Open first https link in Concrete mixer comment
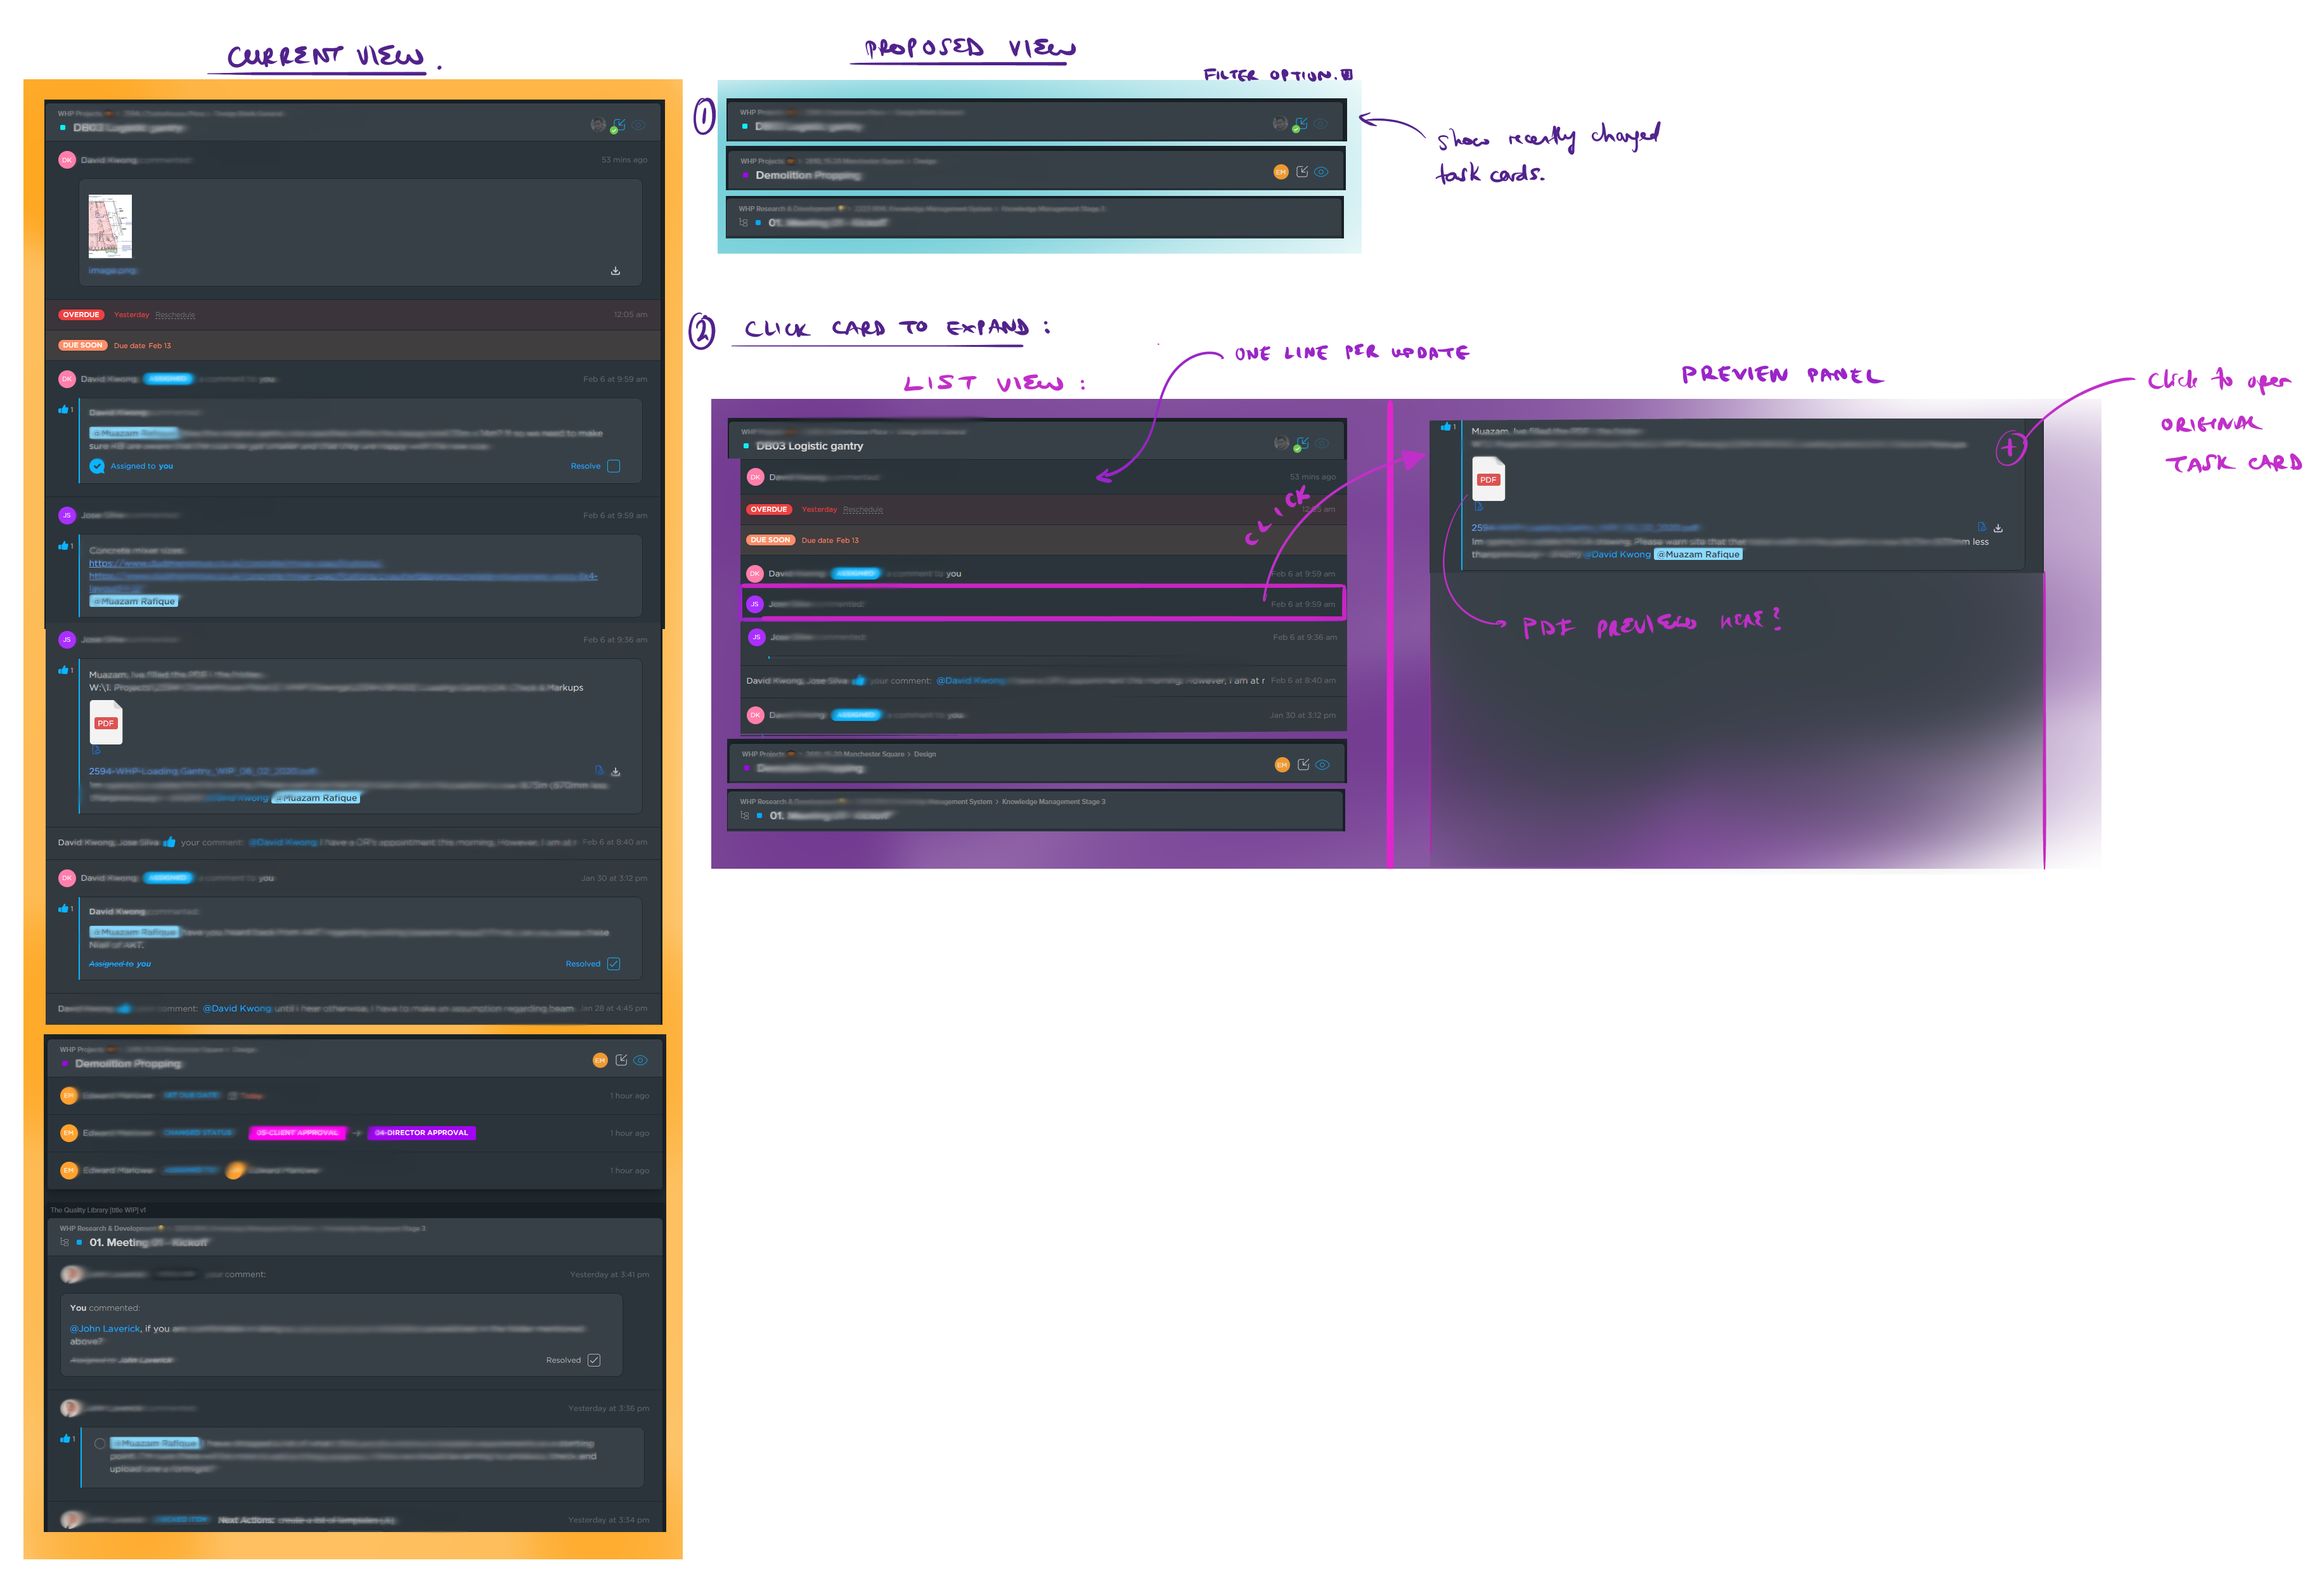2324x1572 pixels. pos(235,564)
